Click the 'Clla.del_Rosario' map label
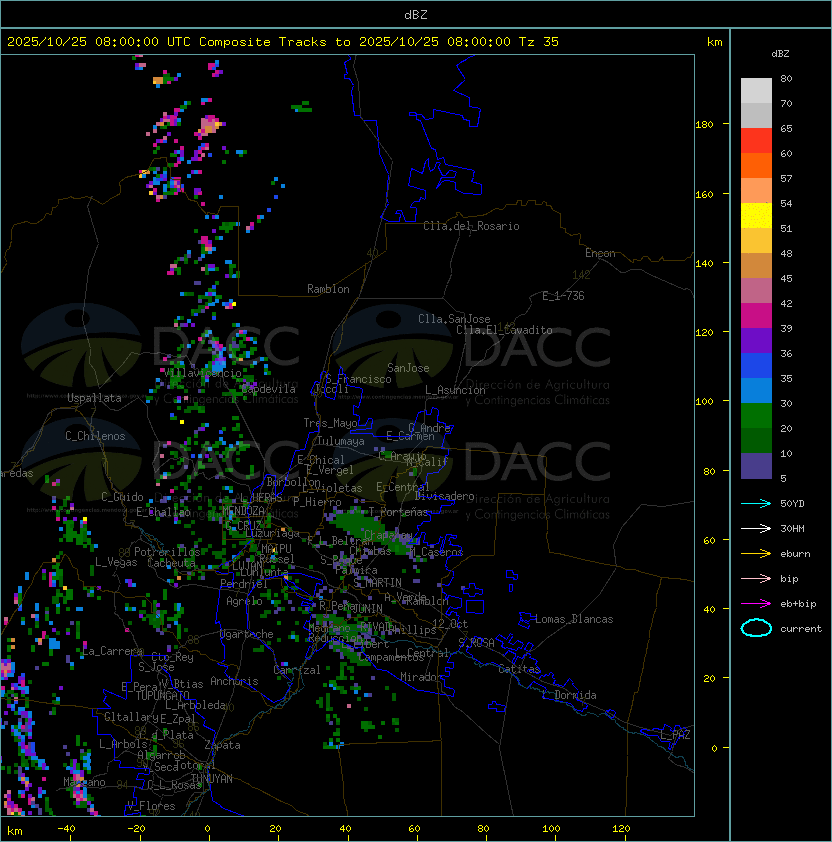The width and height of the screenshot is (832, 842). (x=471, y=226)
